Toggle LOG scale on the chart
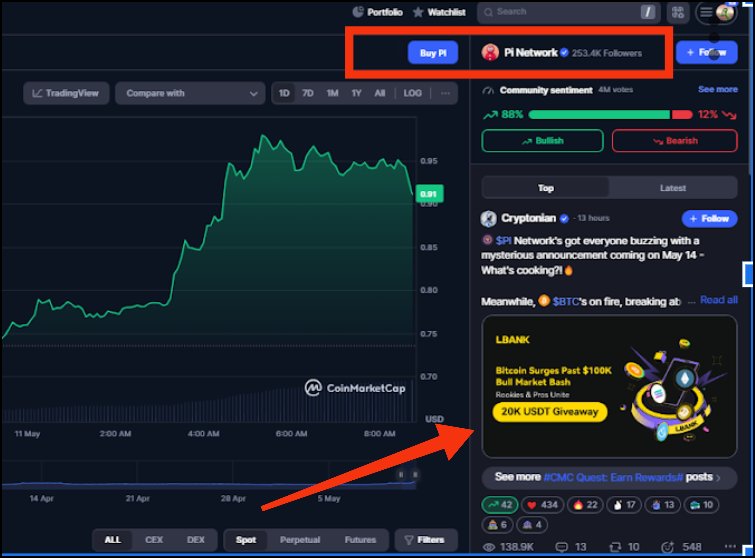This screenshot has height=558, width=755. click(413, 93)
